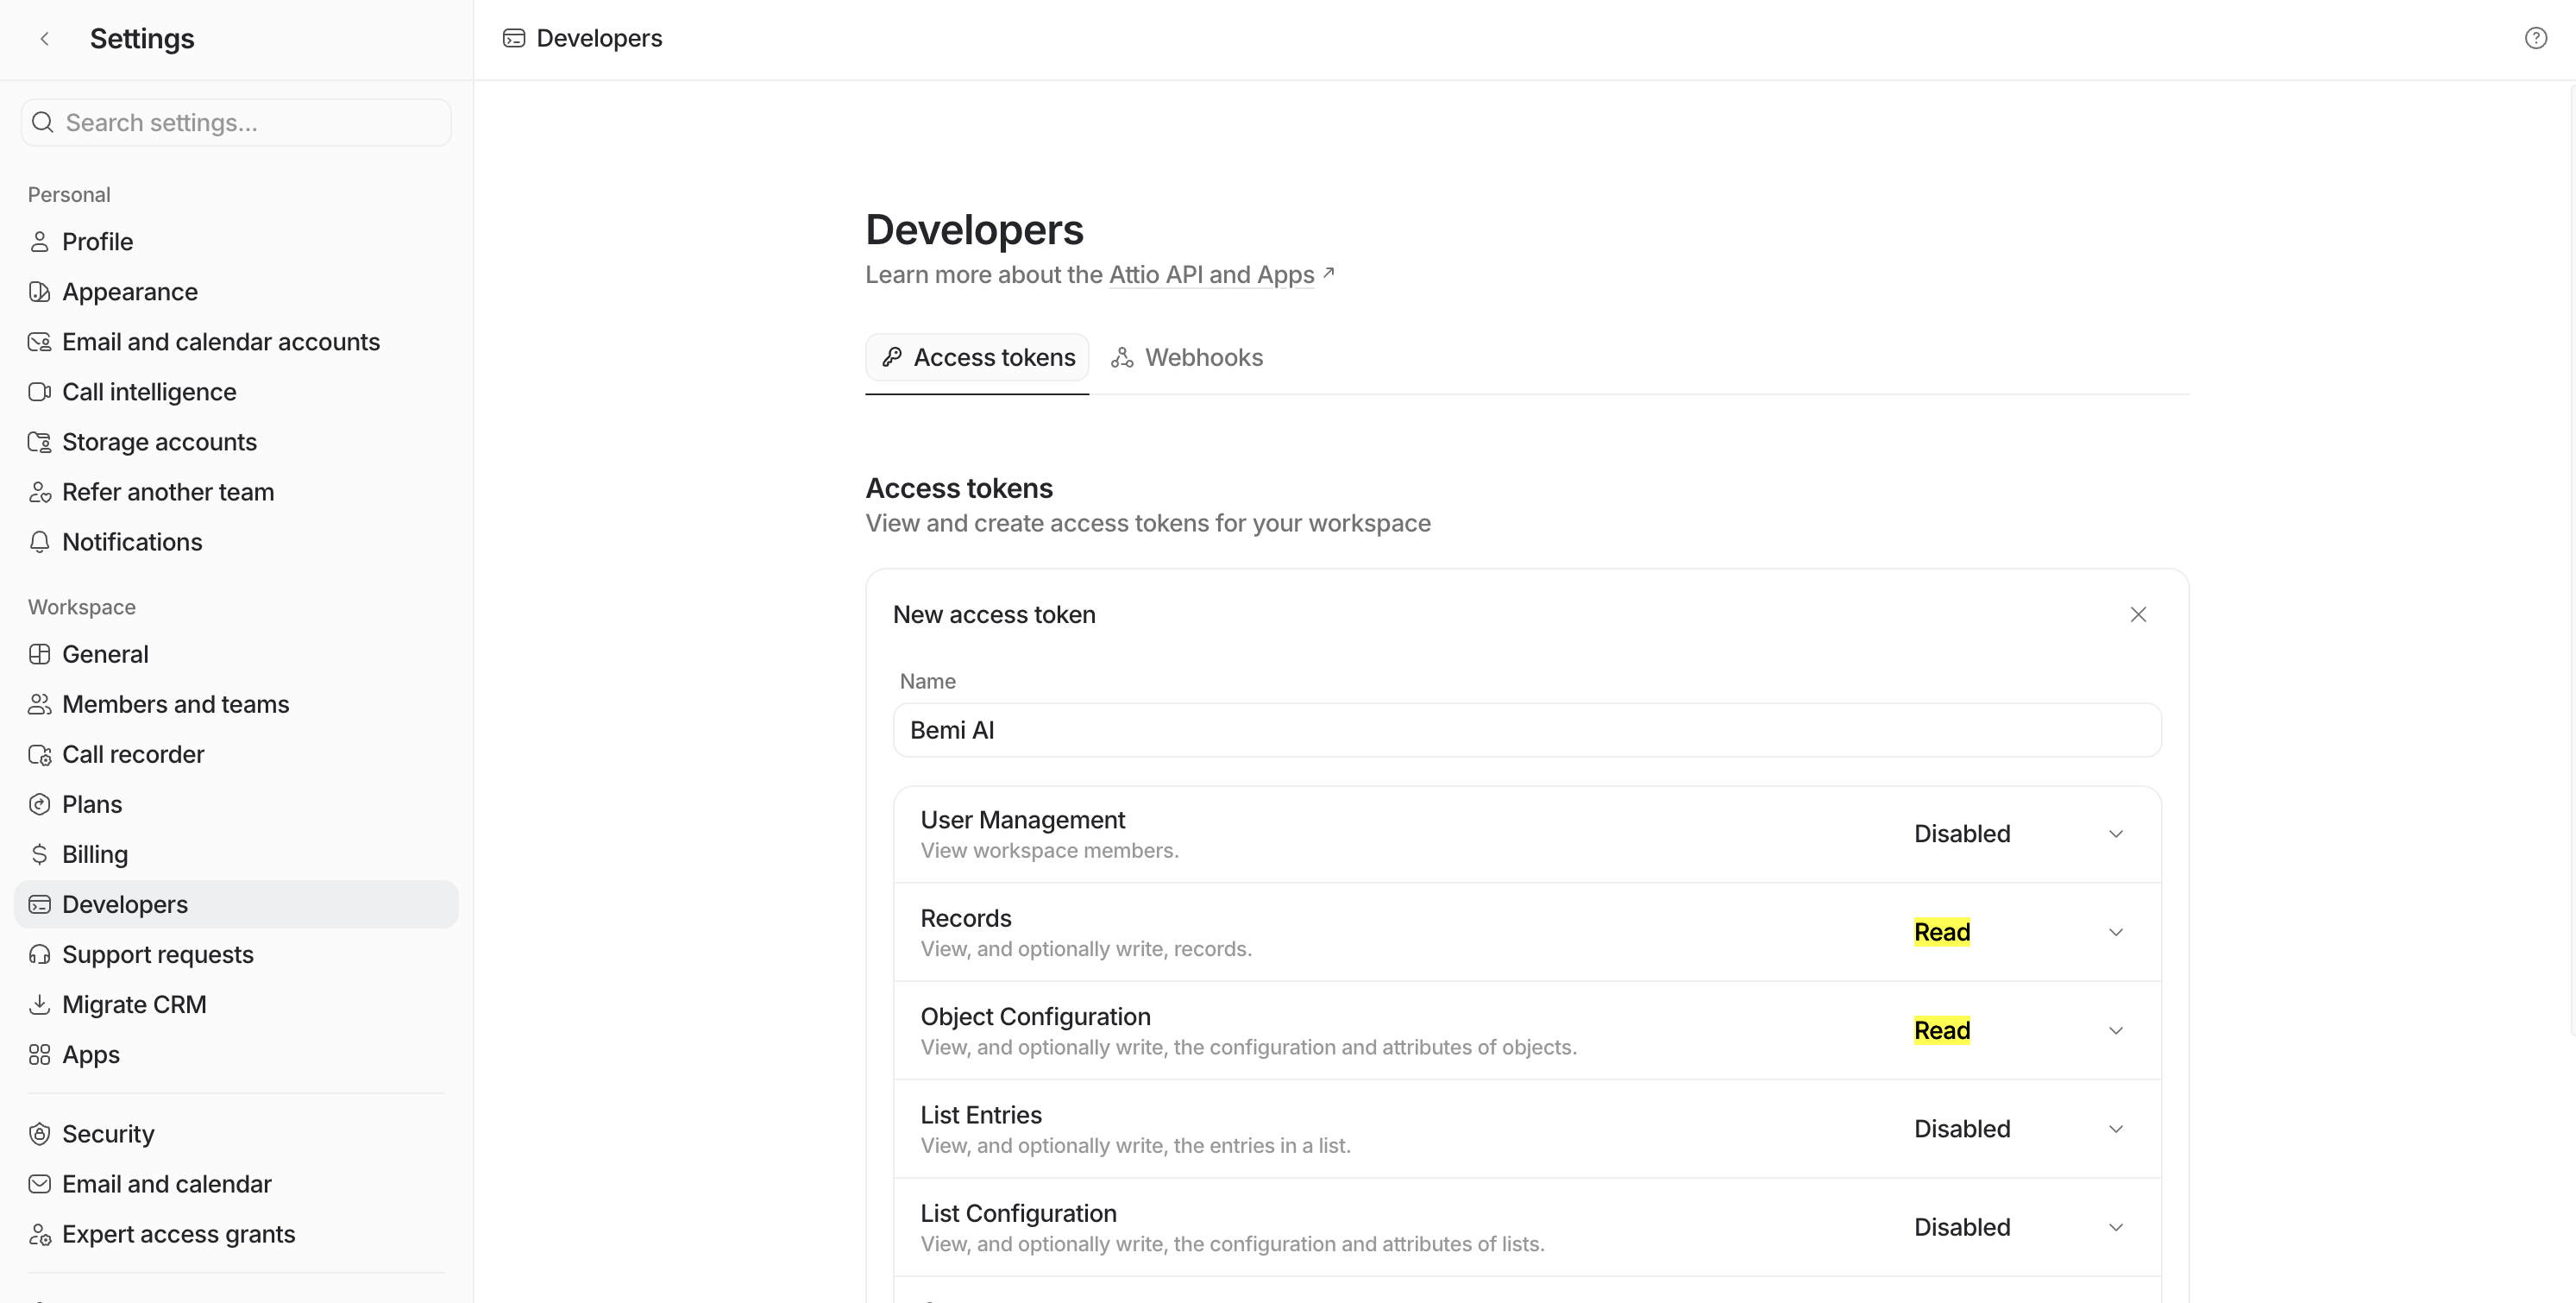Click the Call intelligence video icon
This screenshot has height=1303, width=2576.
point(39,392)
